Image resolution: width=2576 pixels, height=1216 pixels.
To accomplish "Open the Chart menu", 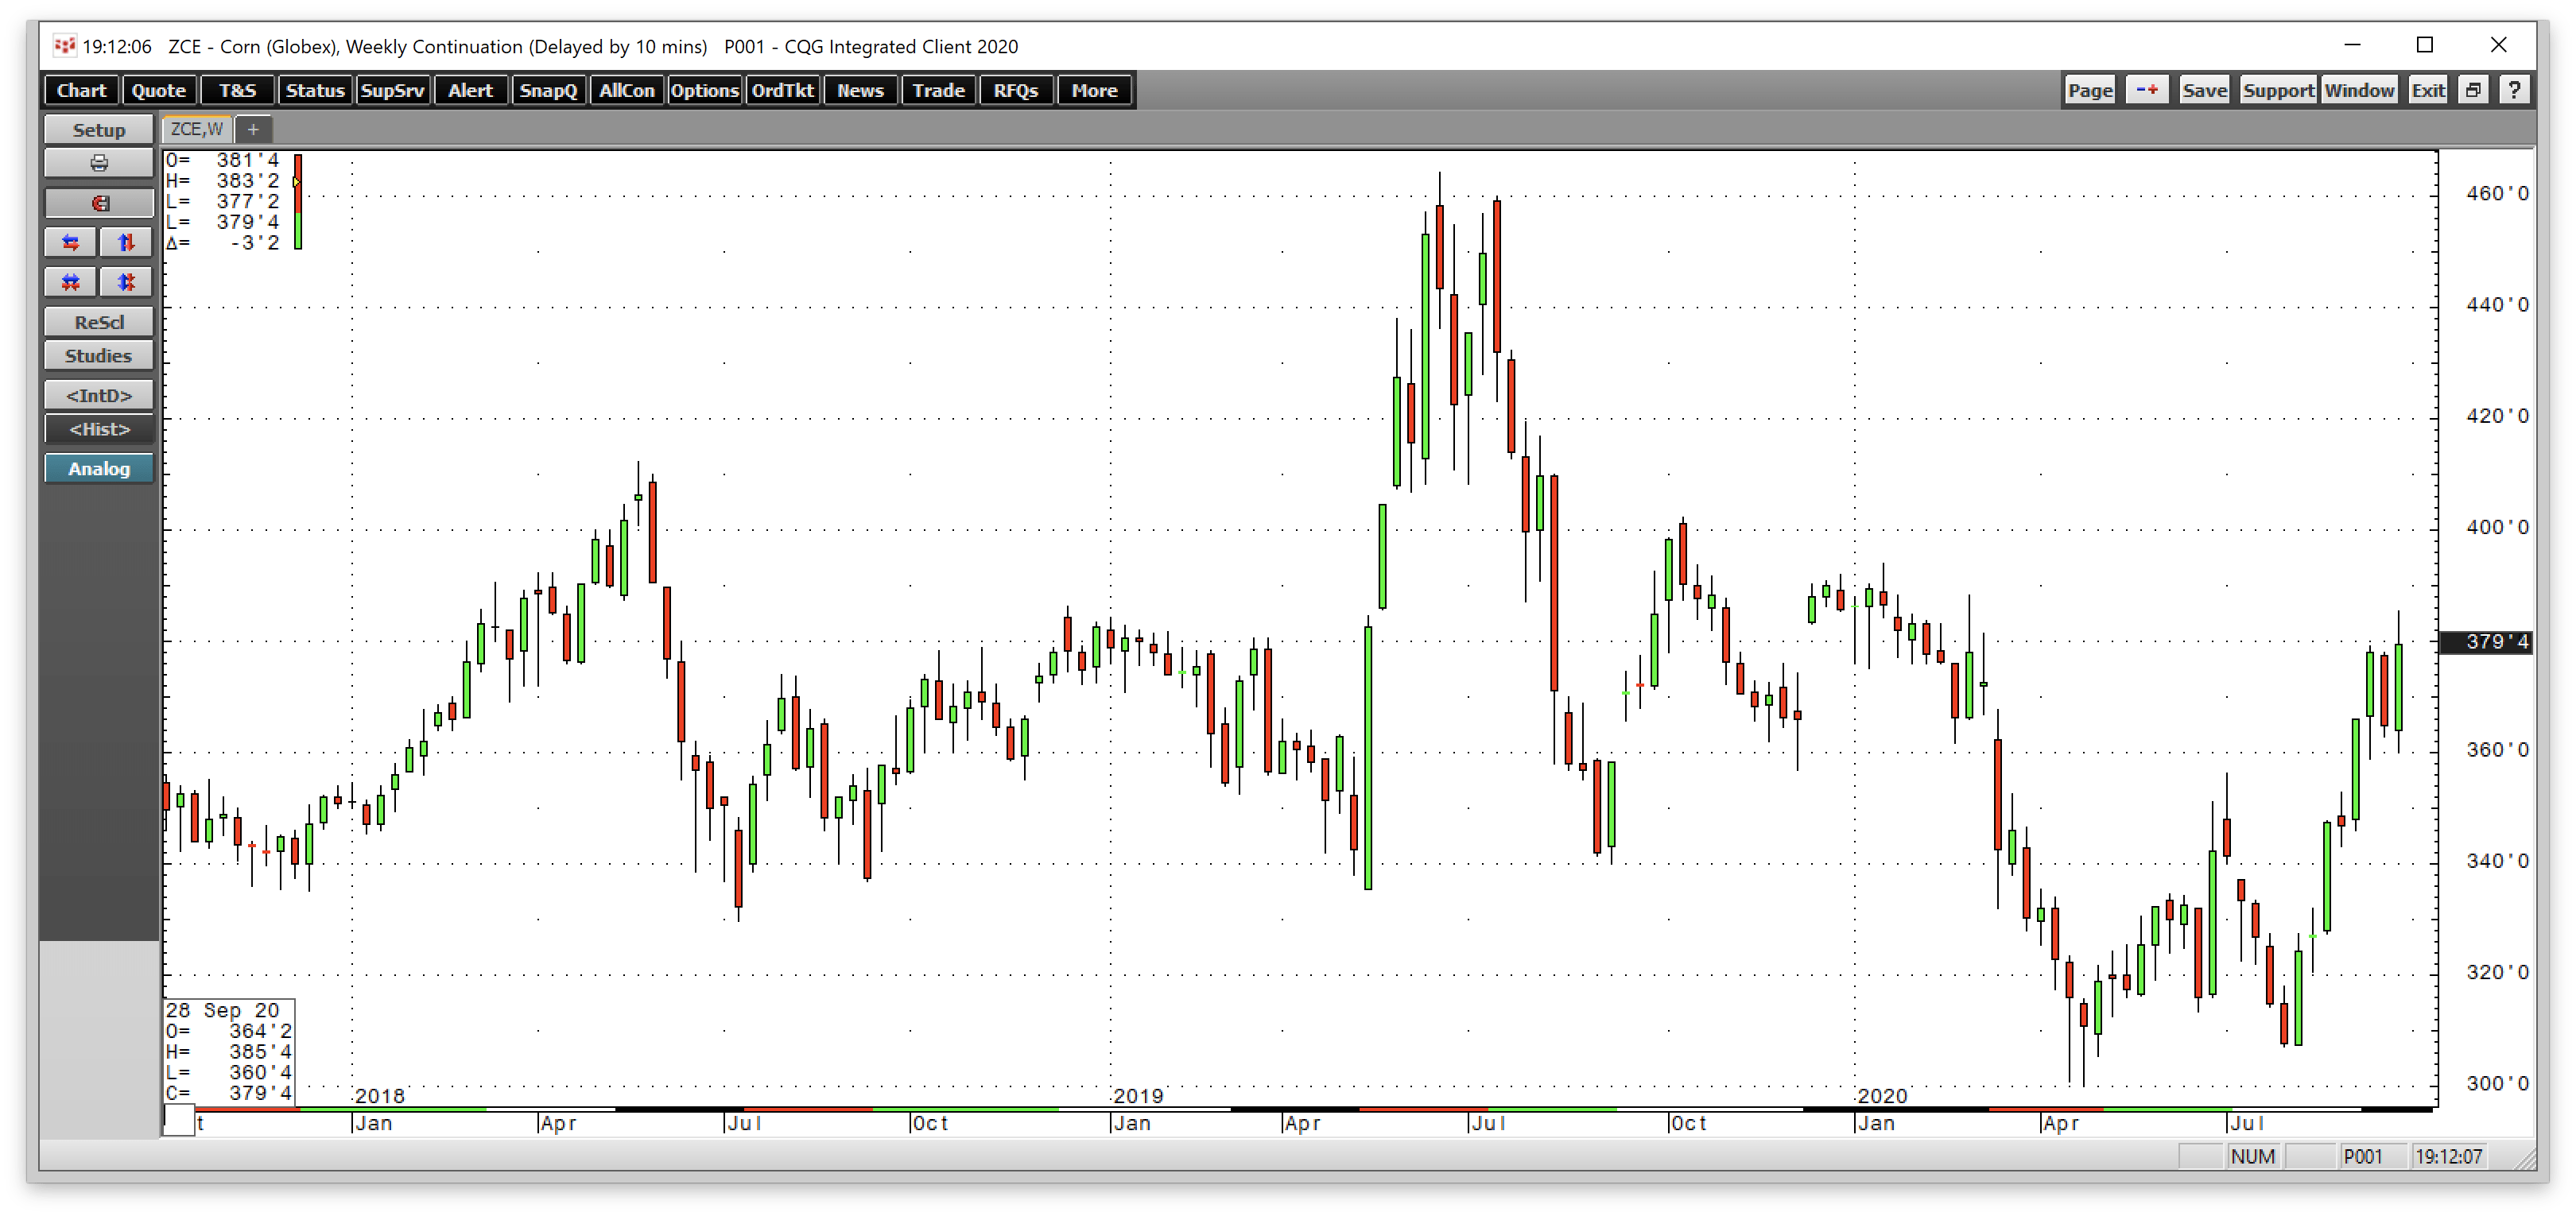I will click(x=81, y=90).
